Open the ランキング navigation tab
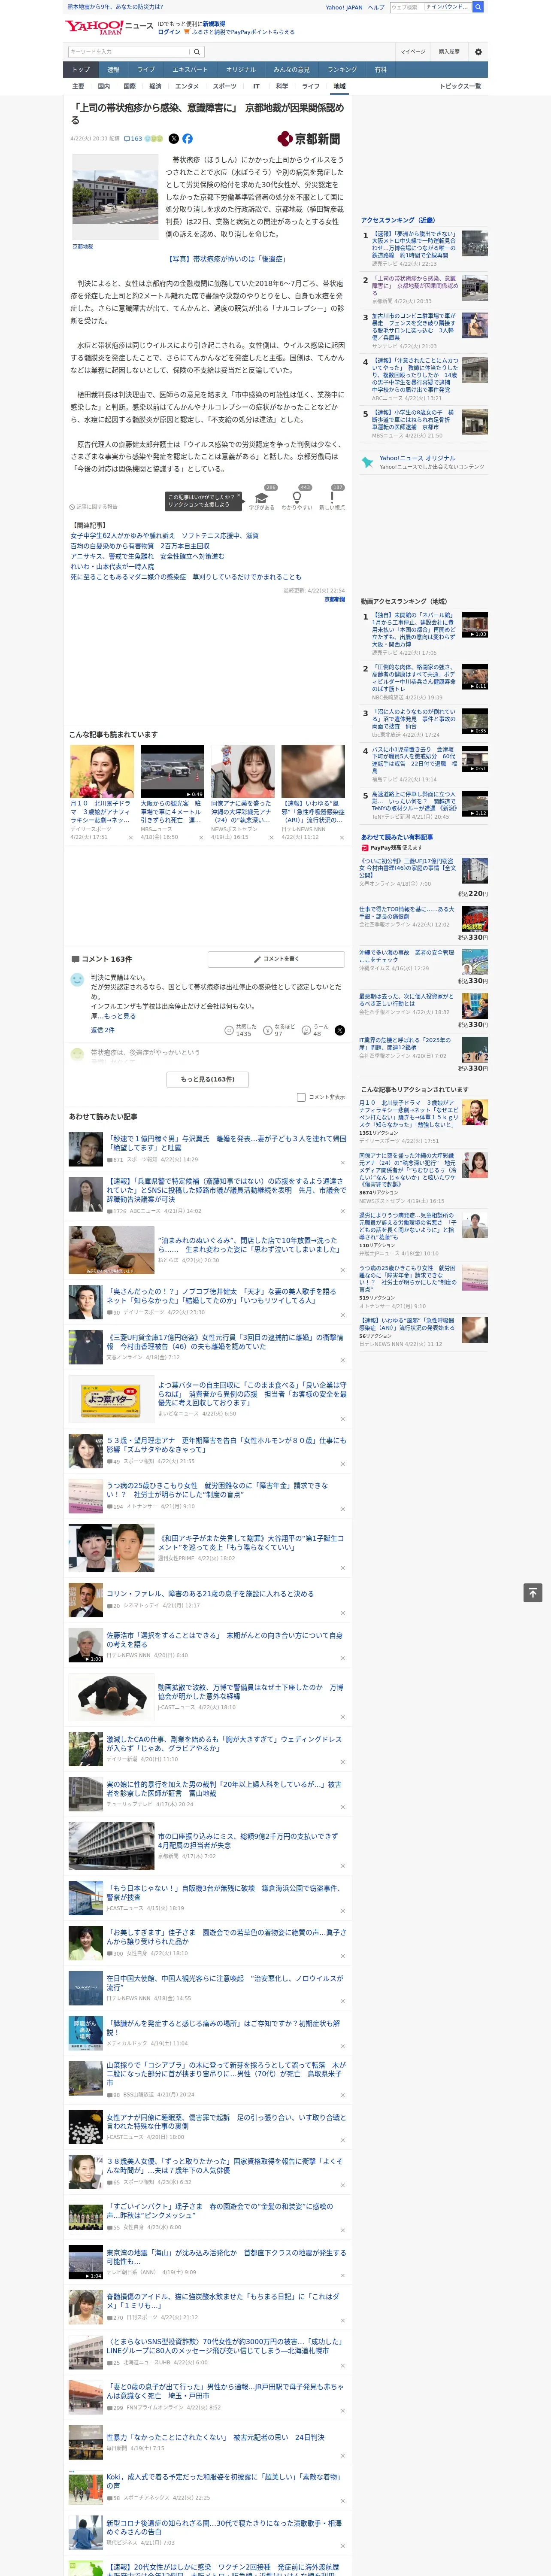This screenshot has width=551, height=2576. click(342, 70)
